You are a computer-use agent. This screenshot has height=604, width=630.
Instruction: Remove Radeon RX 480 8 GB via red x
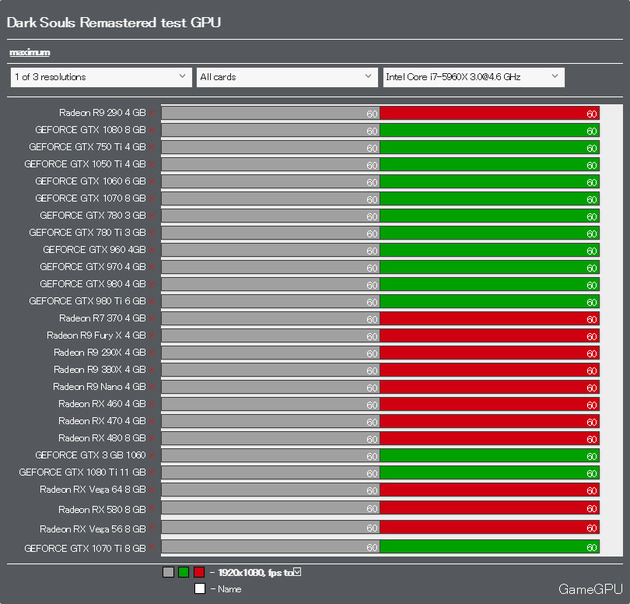(x=152, y=439)
